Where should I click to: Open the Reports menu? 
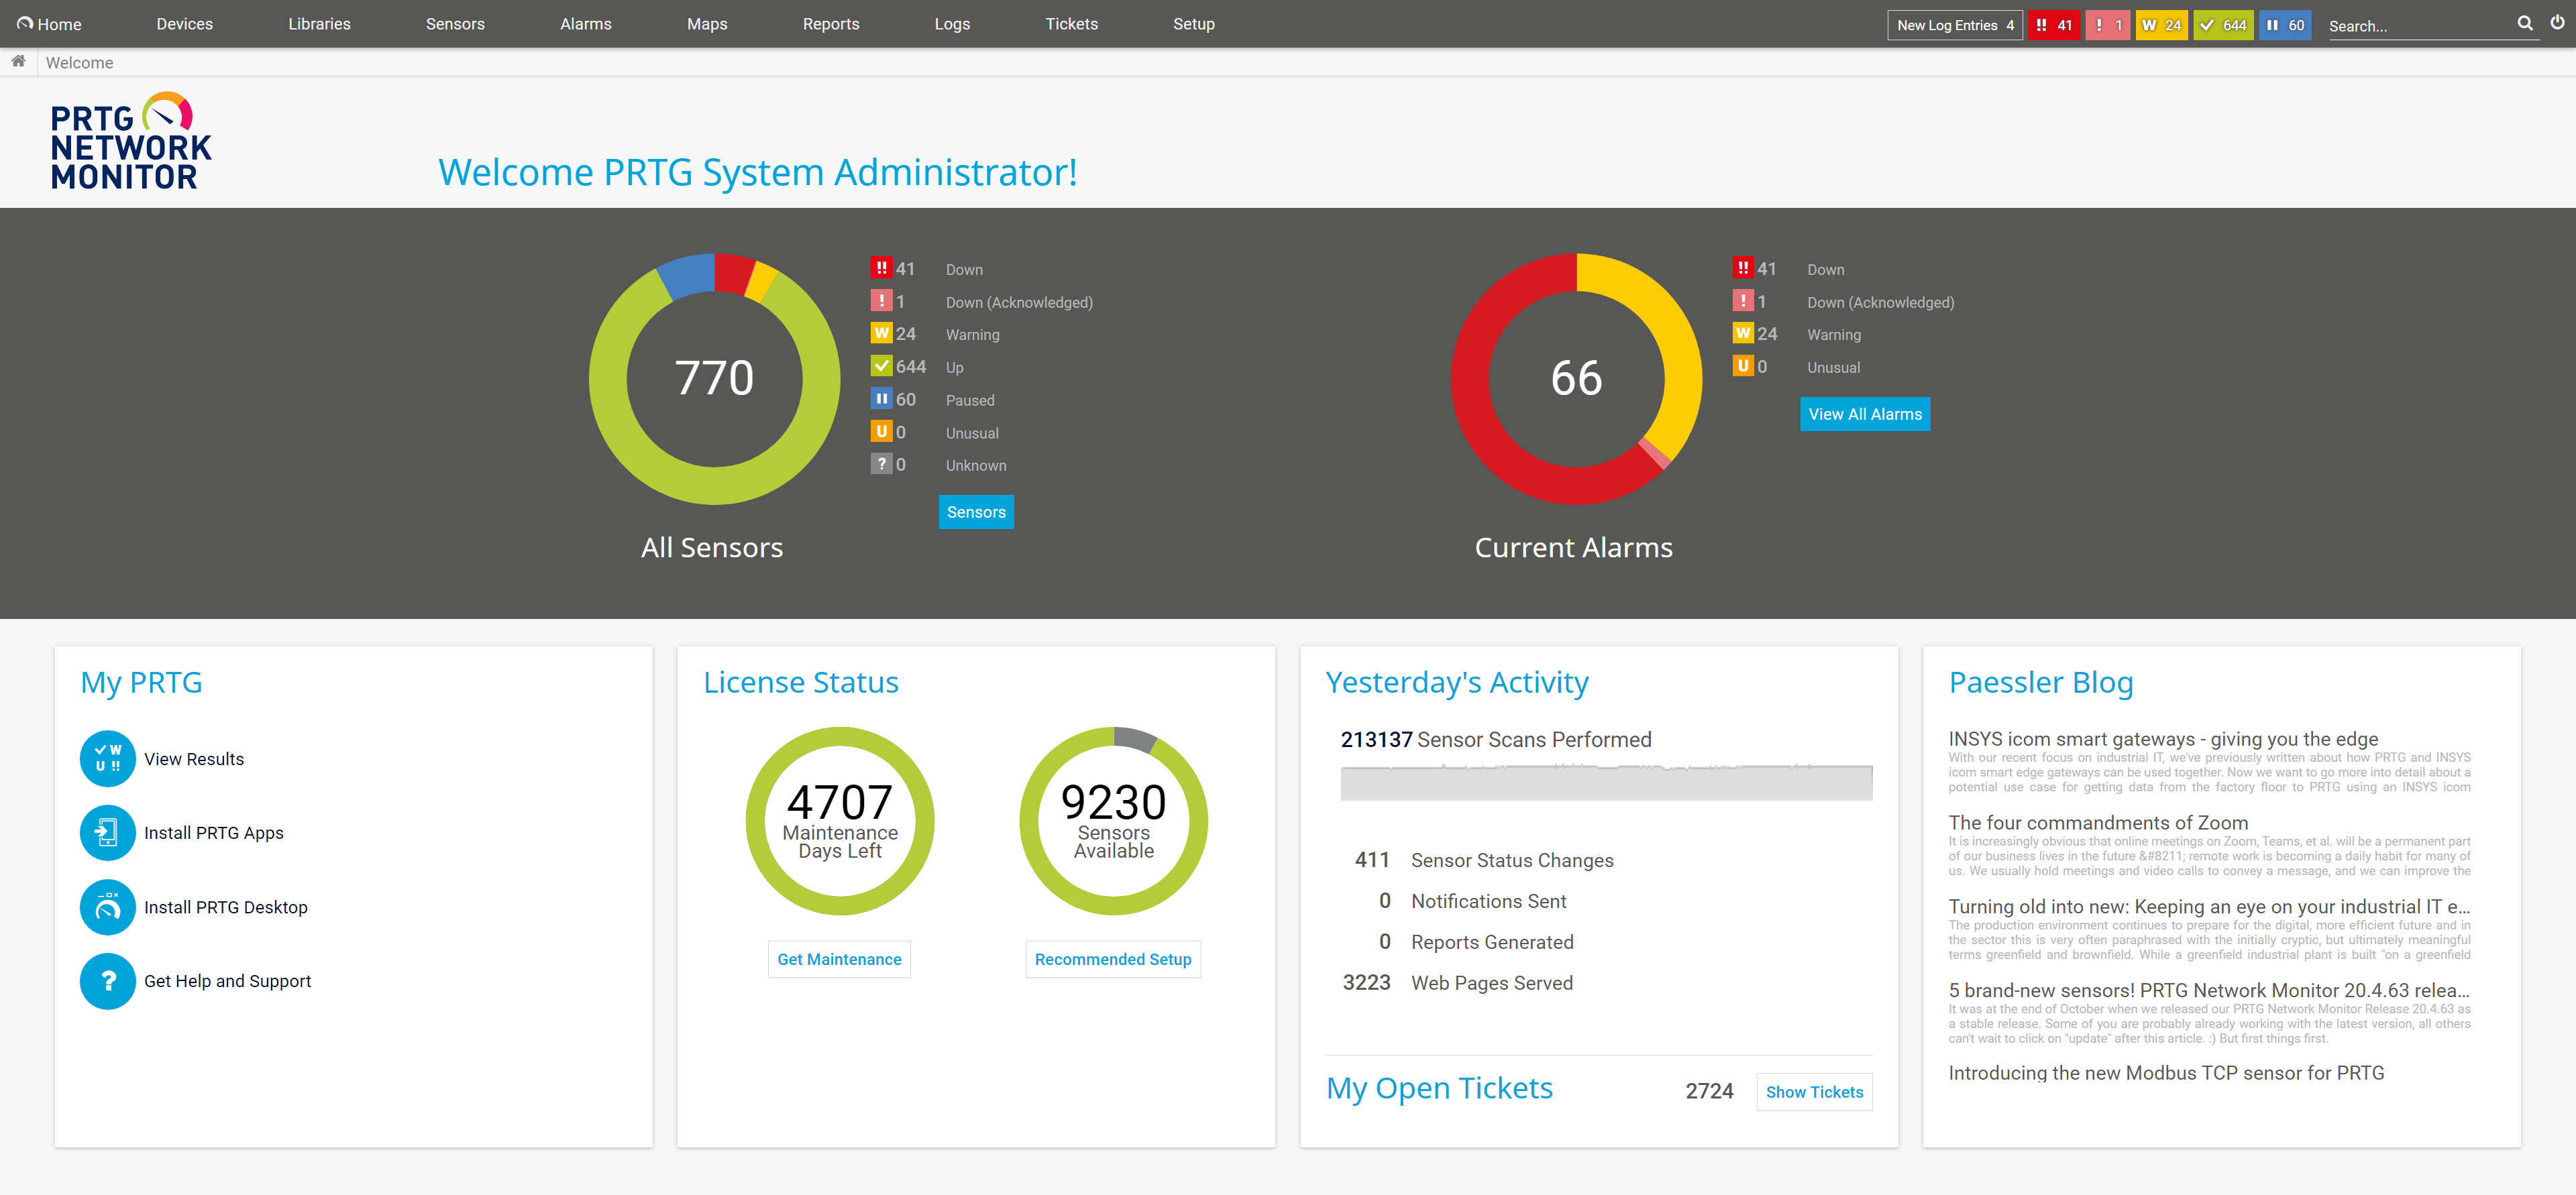pos(830,24)
